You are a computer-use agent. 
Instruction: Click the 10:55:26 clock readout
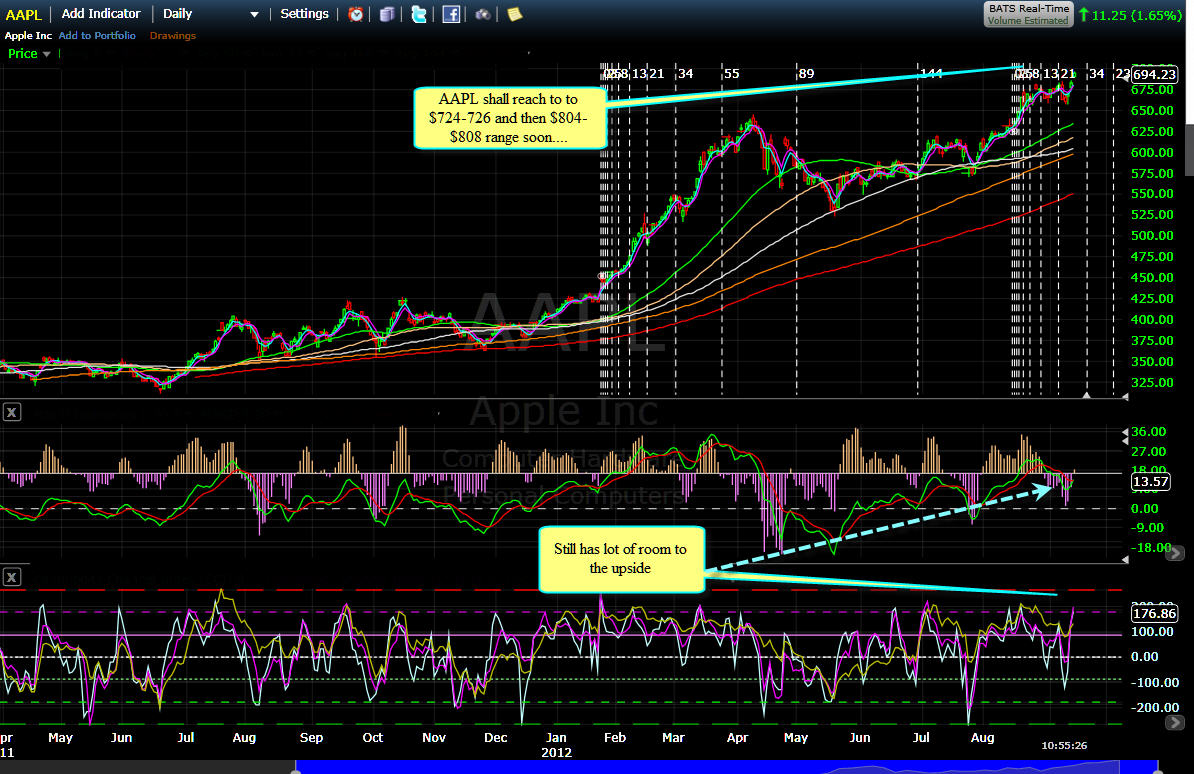point(1064,745)
